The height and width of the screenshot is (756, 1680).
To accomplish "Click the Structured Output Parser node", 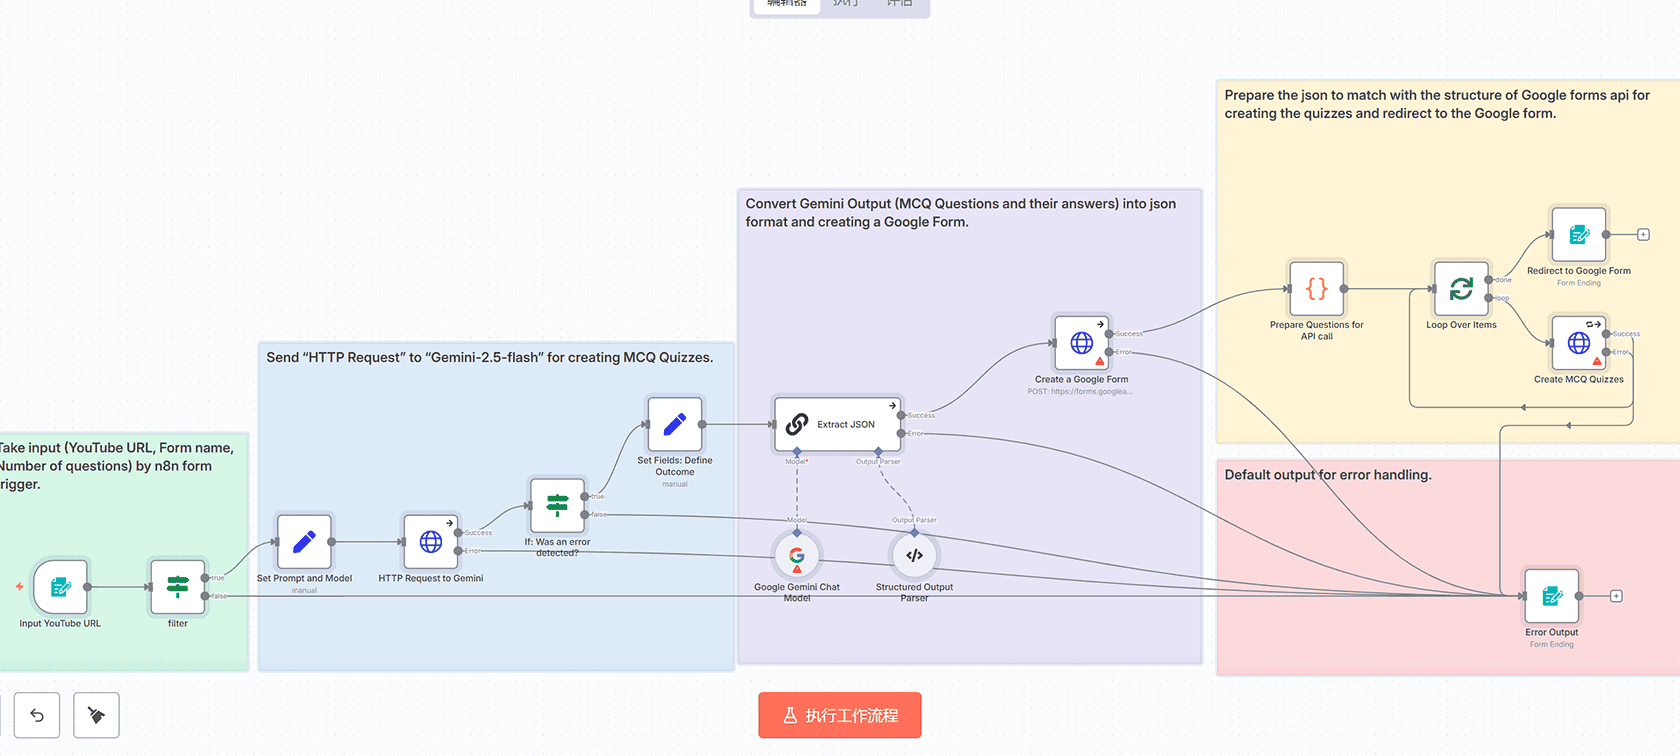I will point(914,556).
